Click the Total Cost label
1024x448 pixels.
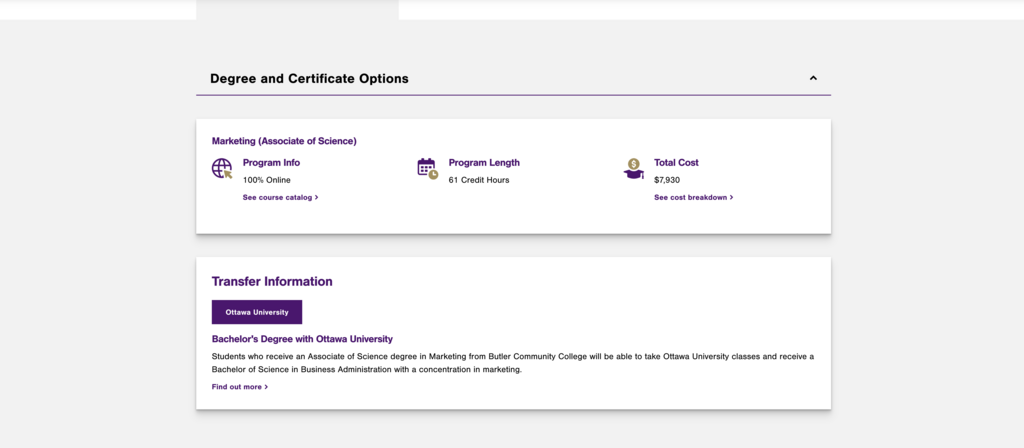tap(676, 163)
